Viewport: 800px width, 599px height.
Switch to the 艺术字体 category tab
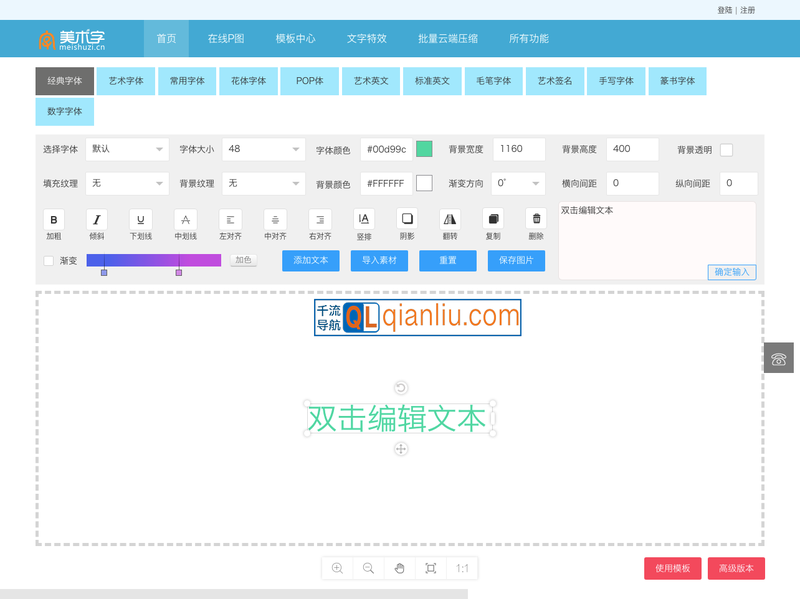click(x=125, y=81)
